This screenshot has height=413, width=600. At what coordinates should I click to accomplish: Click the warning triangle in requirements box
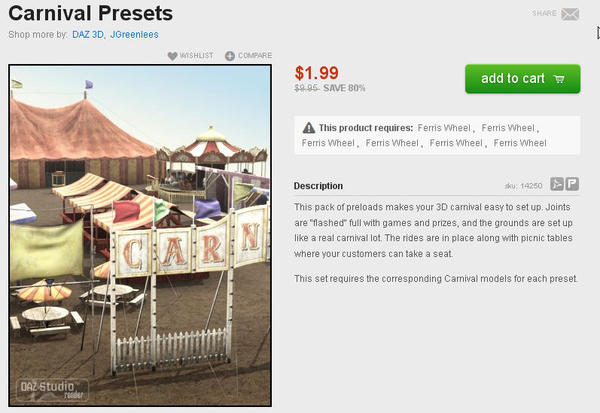pyautogui.click(x=310, y=128)
